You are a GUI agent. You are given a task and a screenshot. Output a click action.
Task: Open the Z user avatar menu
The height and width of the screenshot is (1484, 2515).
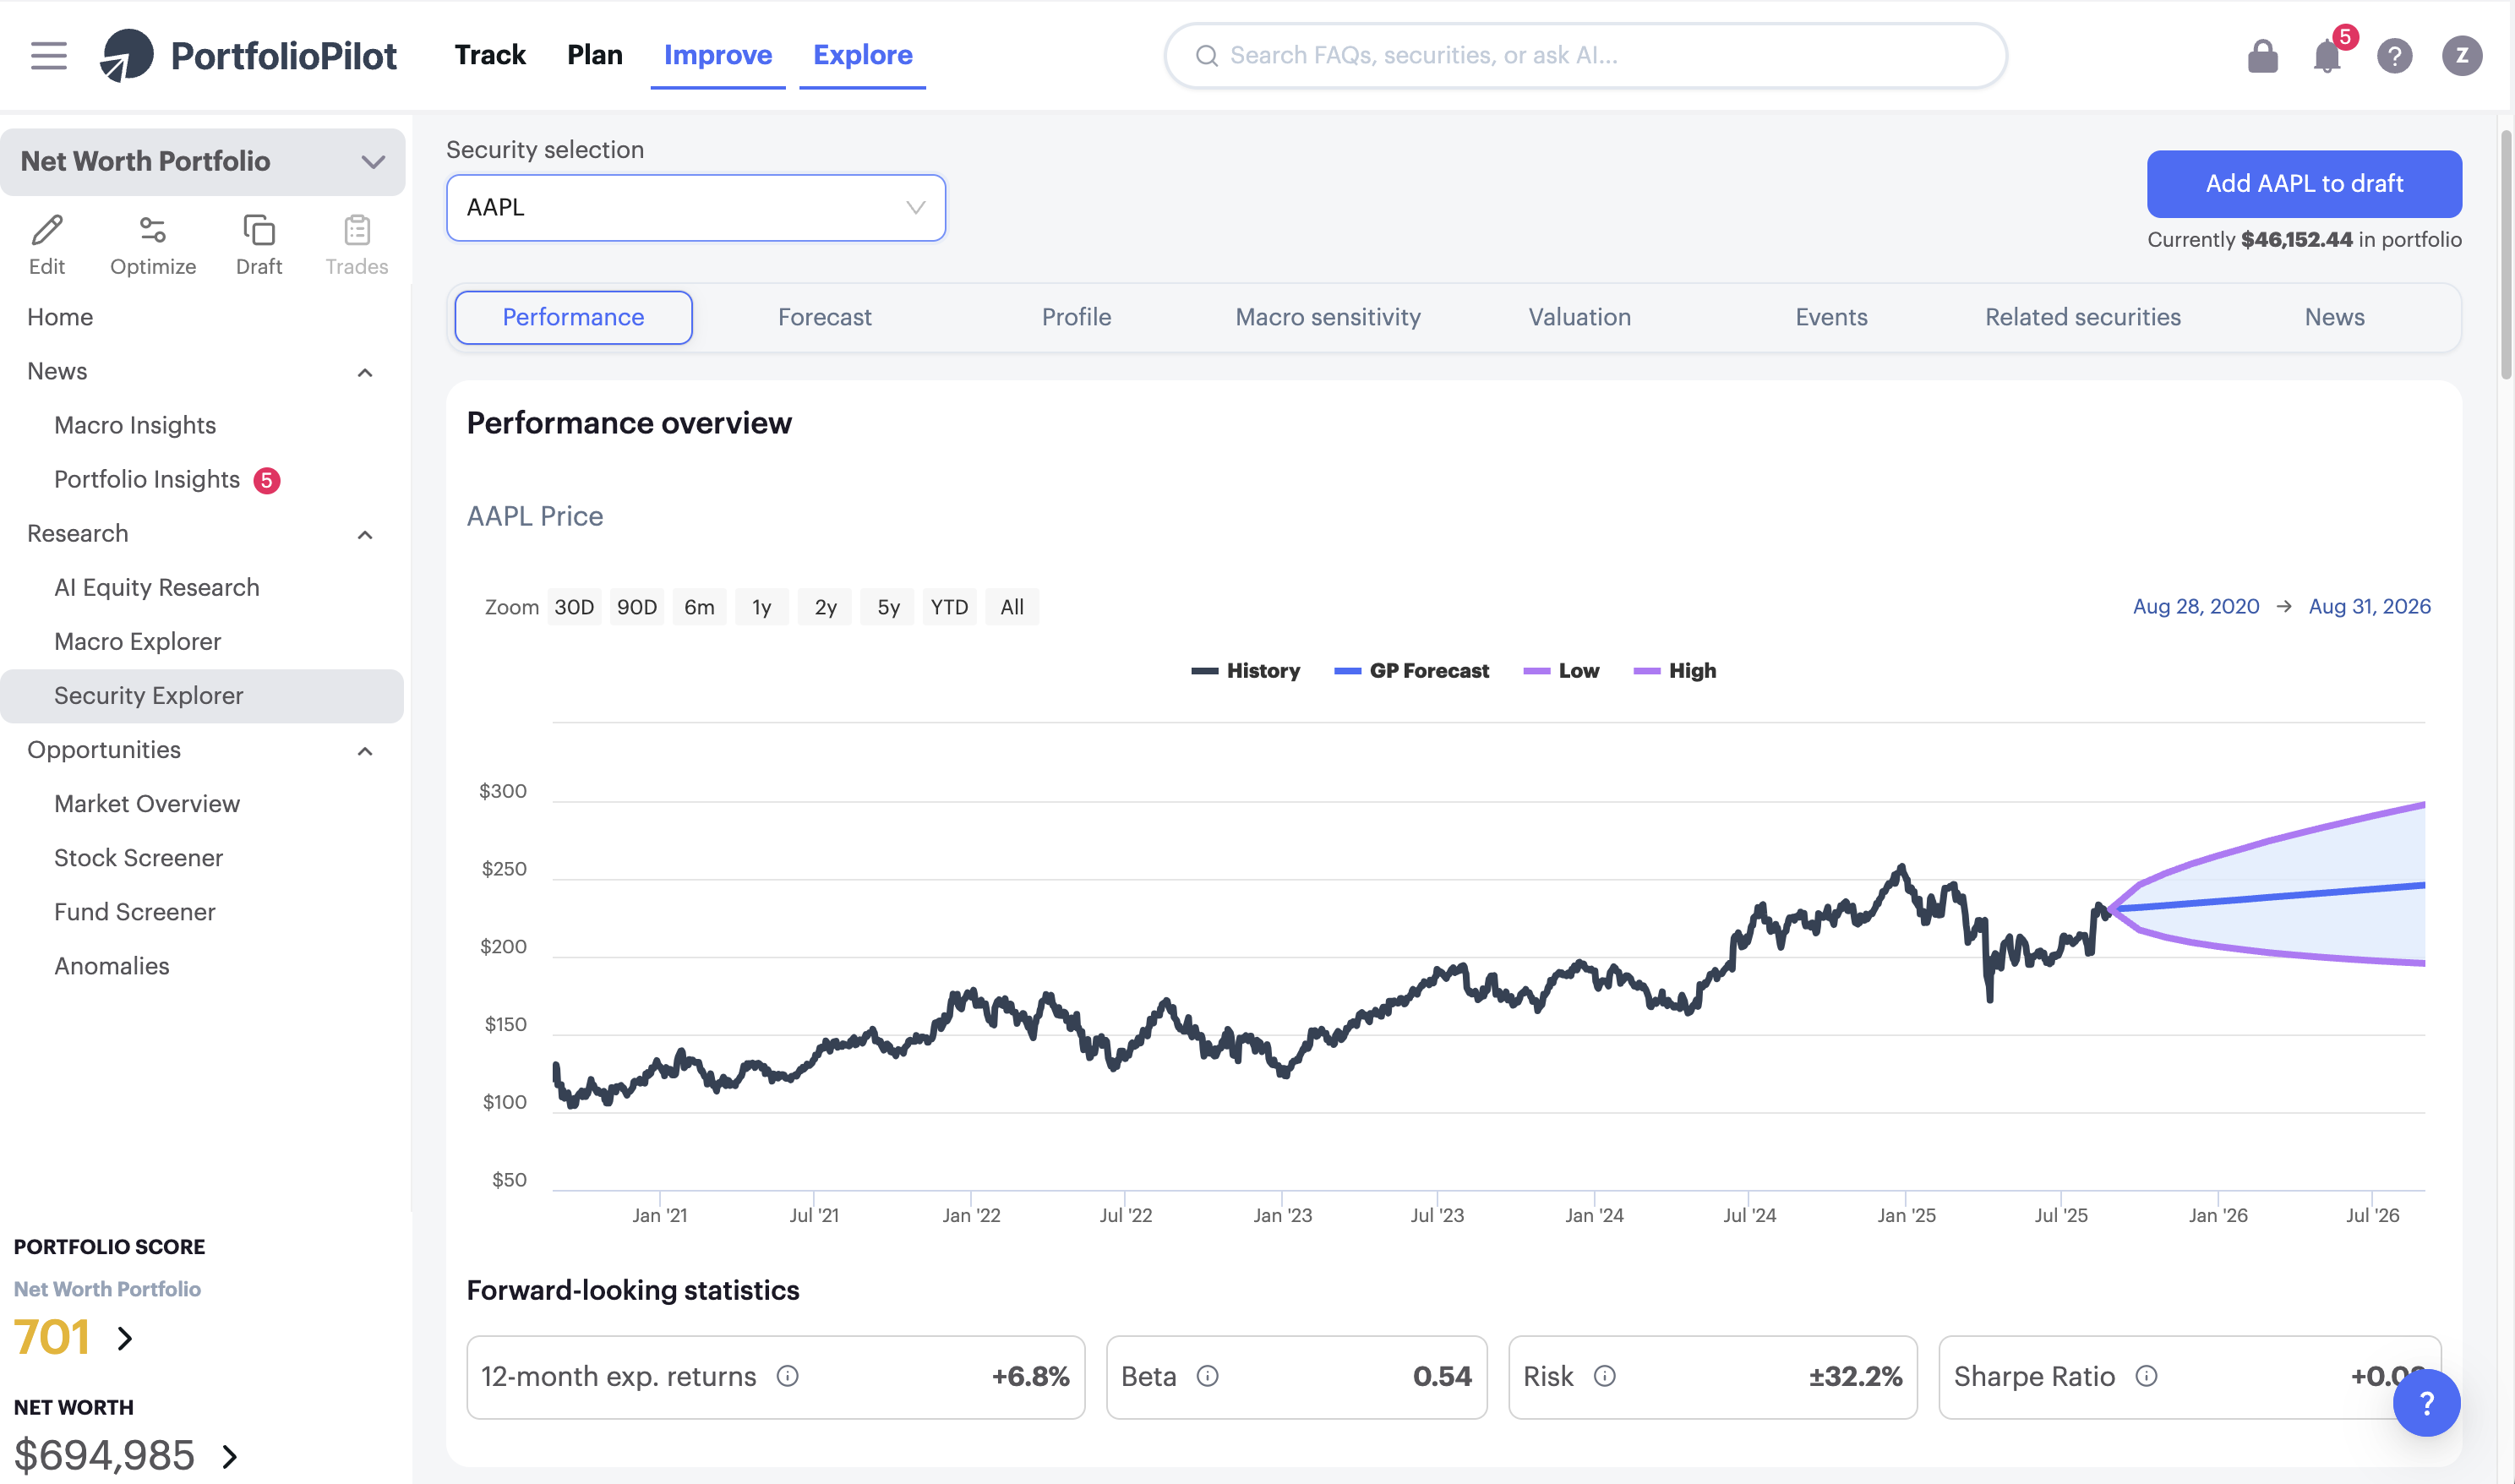[x=2461, y=56]
